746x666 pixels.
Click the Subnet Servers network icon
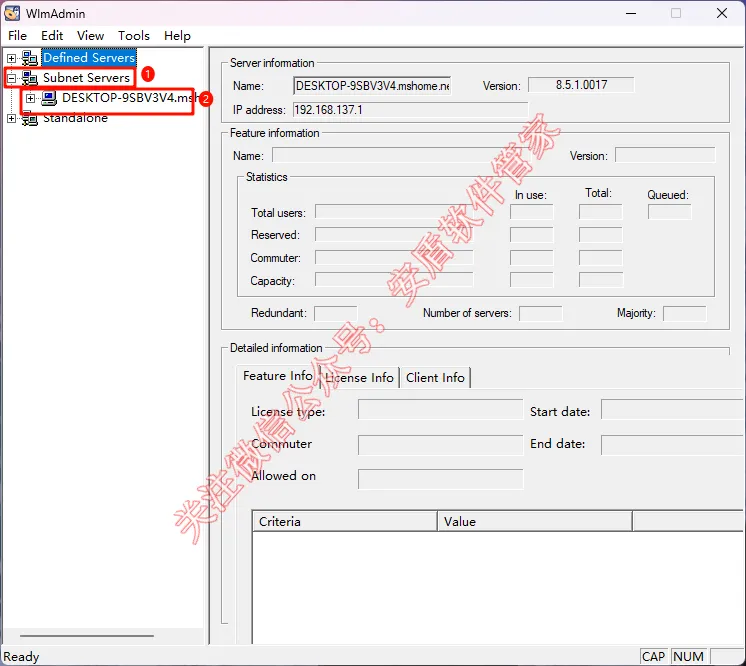(29, 78)
